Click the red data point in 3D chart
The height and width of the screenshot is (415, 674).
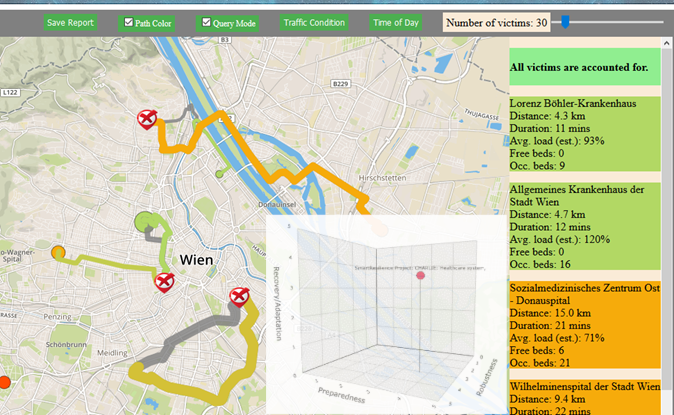pyautogui.click(x=420, y=275)
